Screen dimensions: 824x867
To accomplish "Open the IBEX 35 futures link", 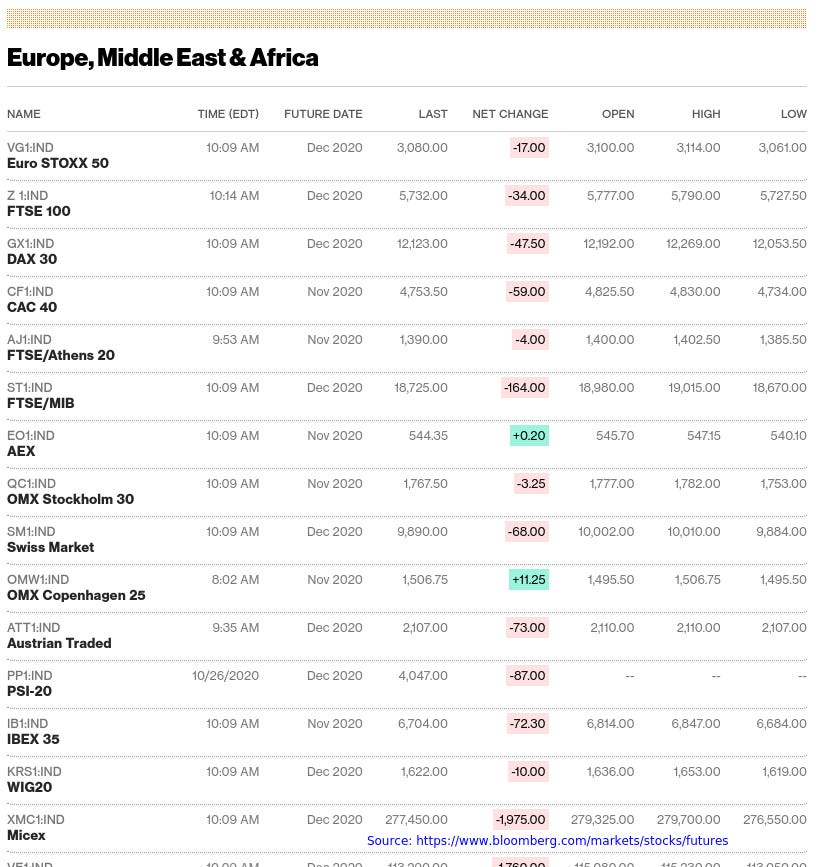I will [33, 739].
